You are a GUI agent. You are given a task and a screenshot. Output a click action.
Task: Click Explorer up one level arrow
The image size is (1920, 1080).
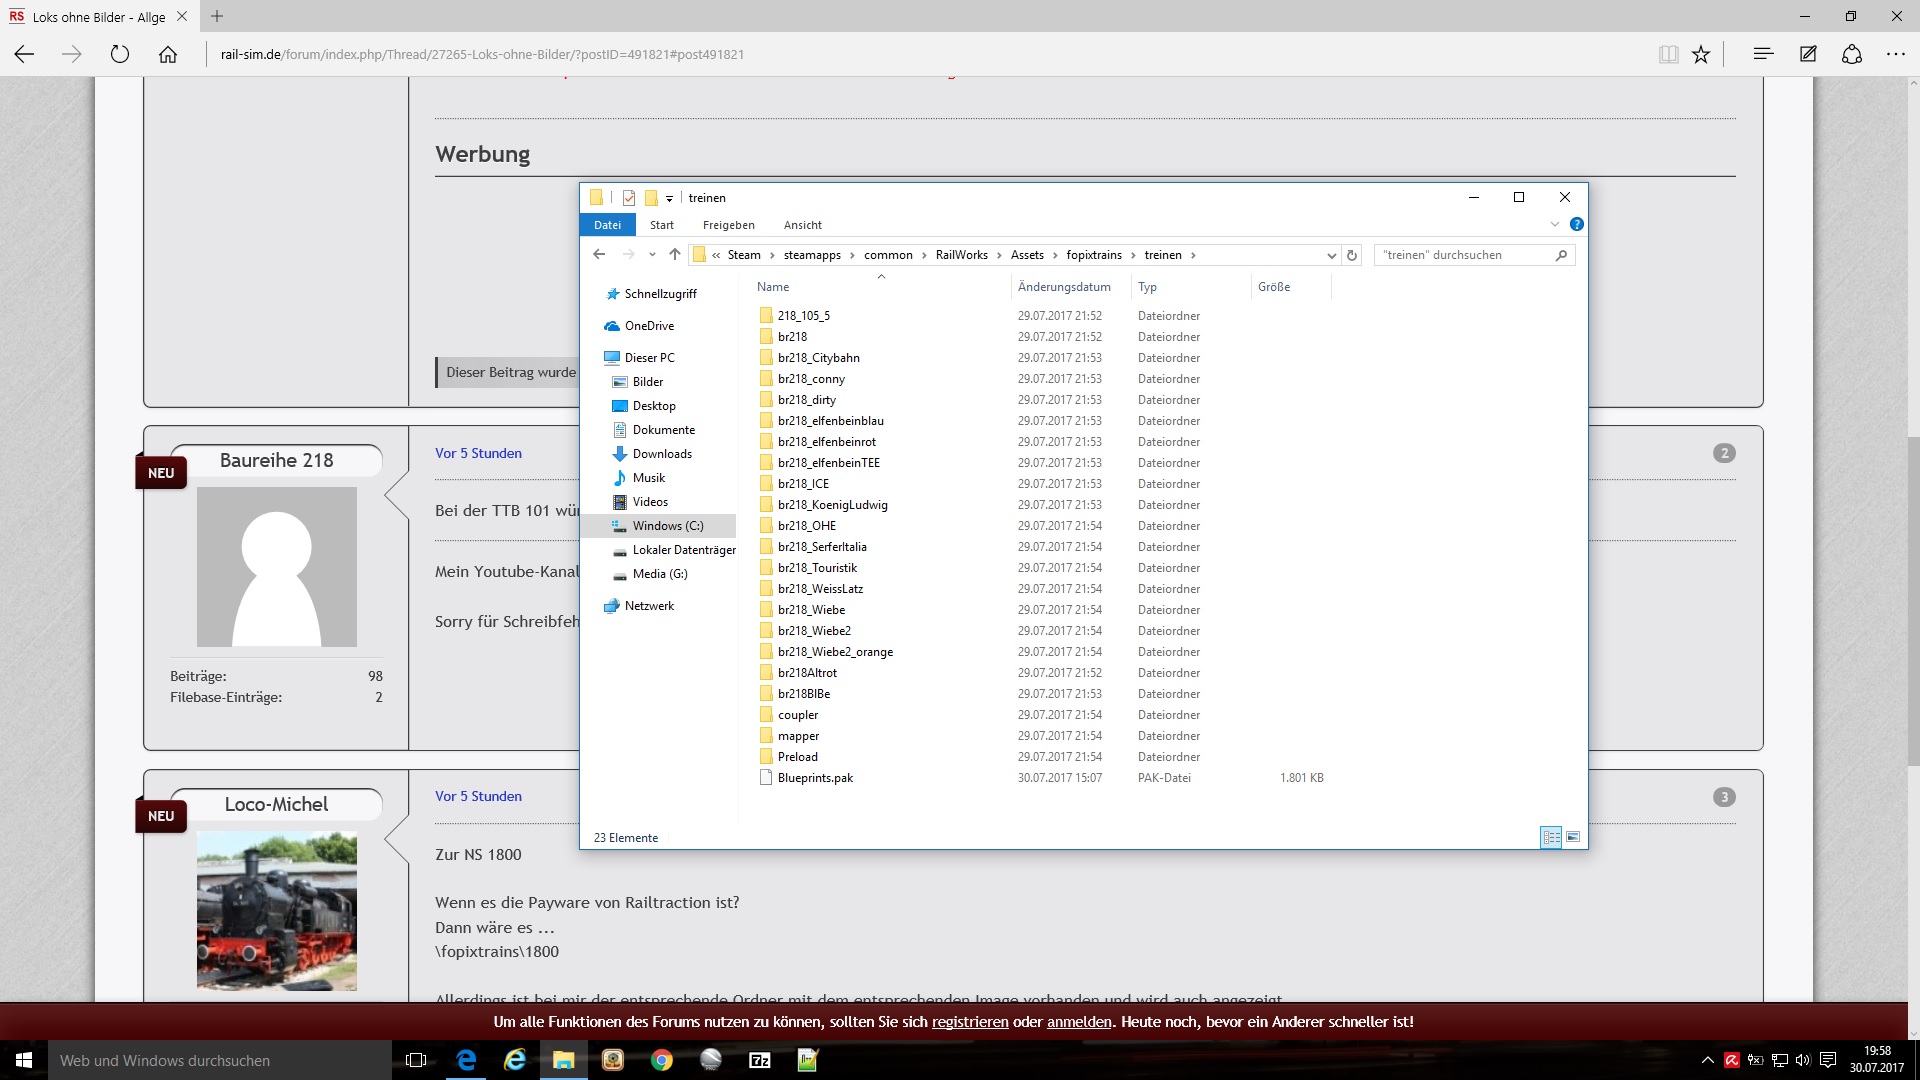click(x=675, y=255)
